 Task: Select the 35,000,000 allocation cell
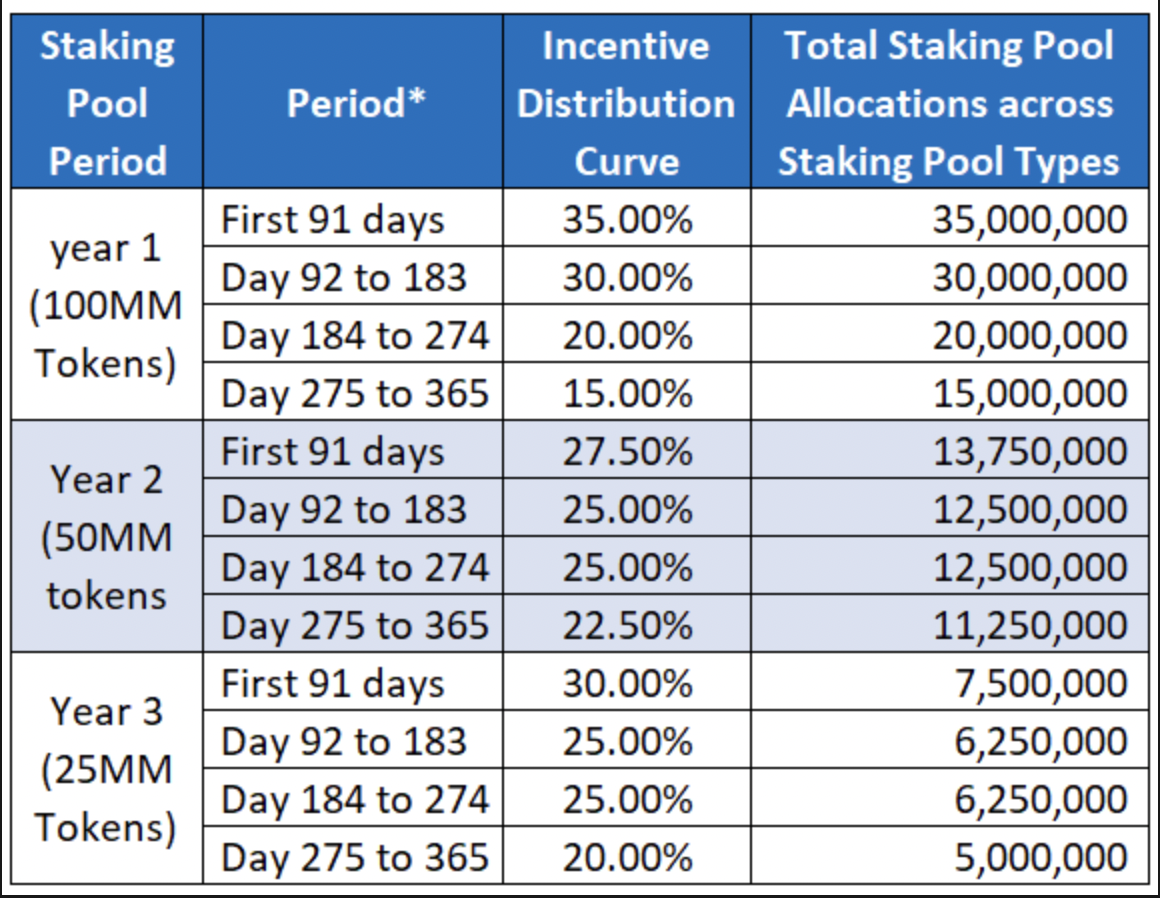pos(1029,219)
